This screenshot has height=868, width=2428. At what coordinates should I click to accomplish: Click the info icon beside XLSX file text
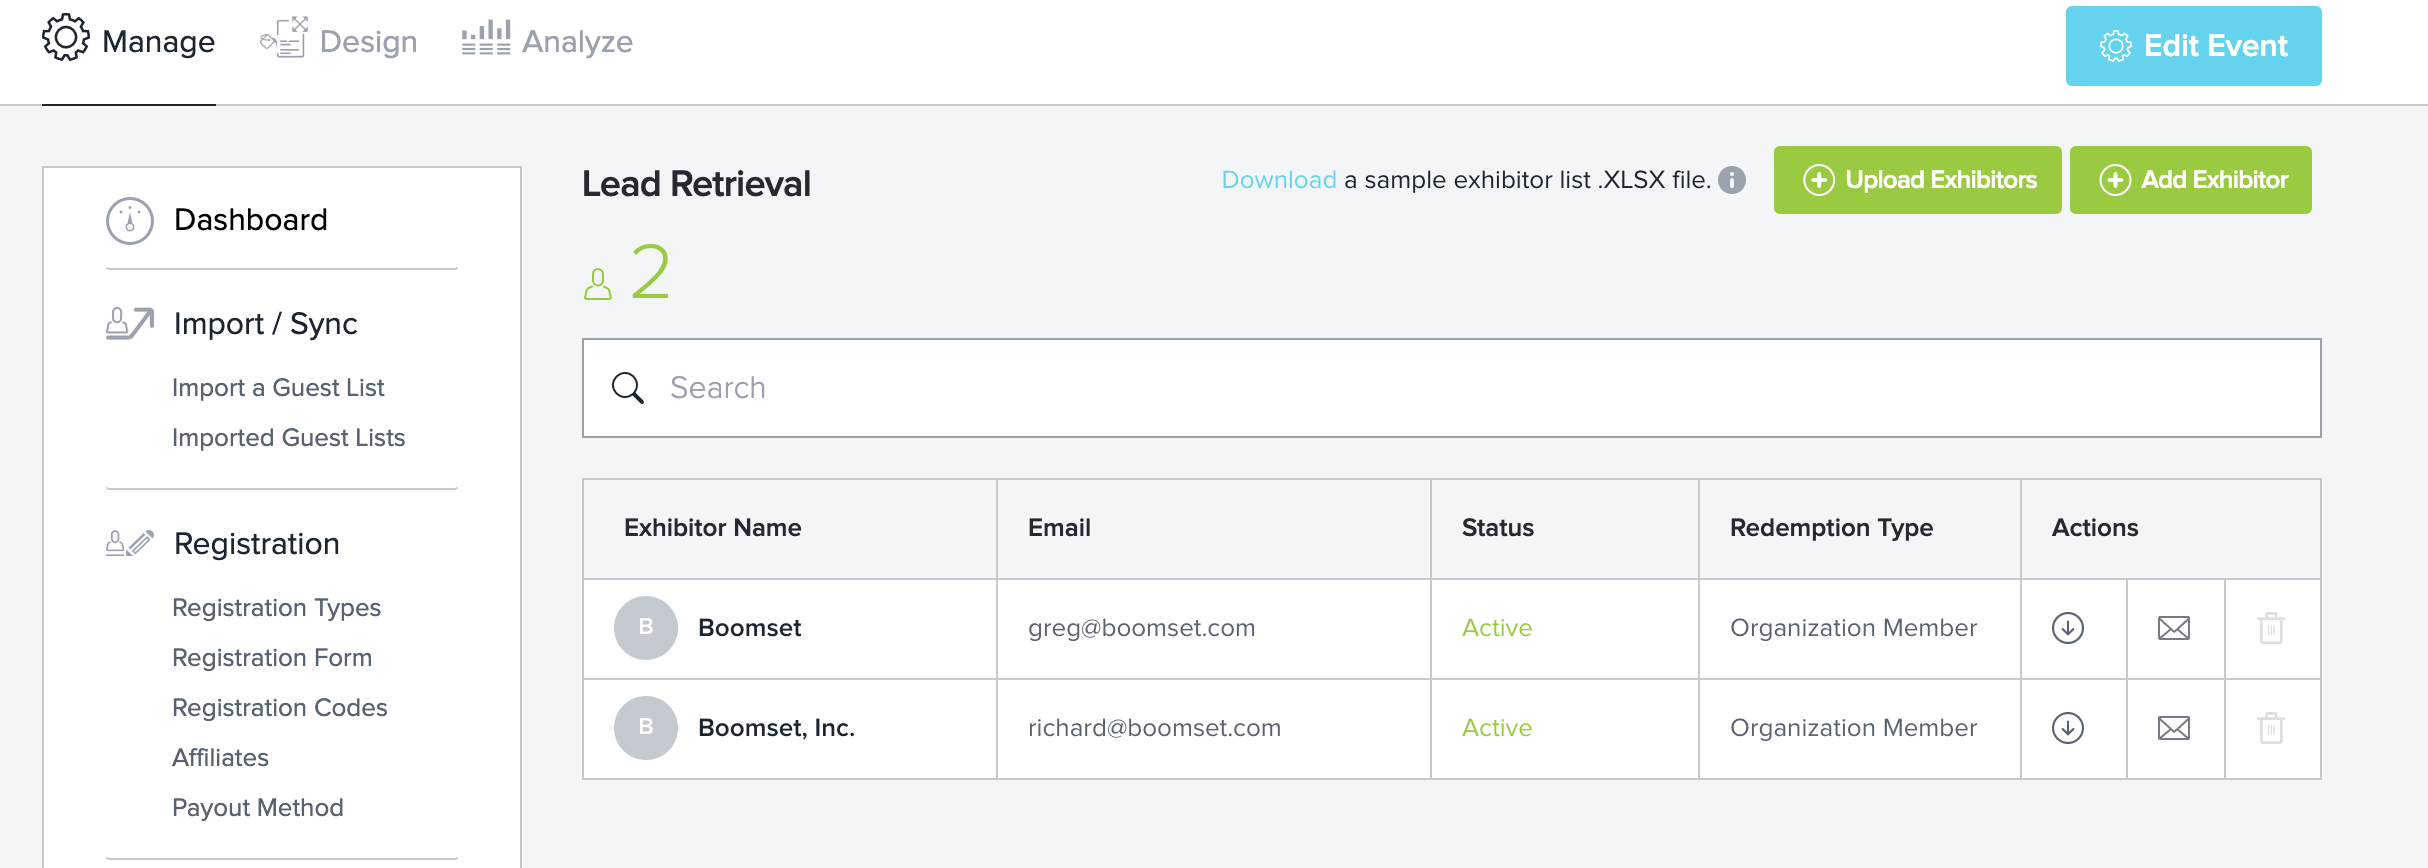pyautogui.click(x=1732, y=180)
